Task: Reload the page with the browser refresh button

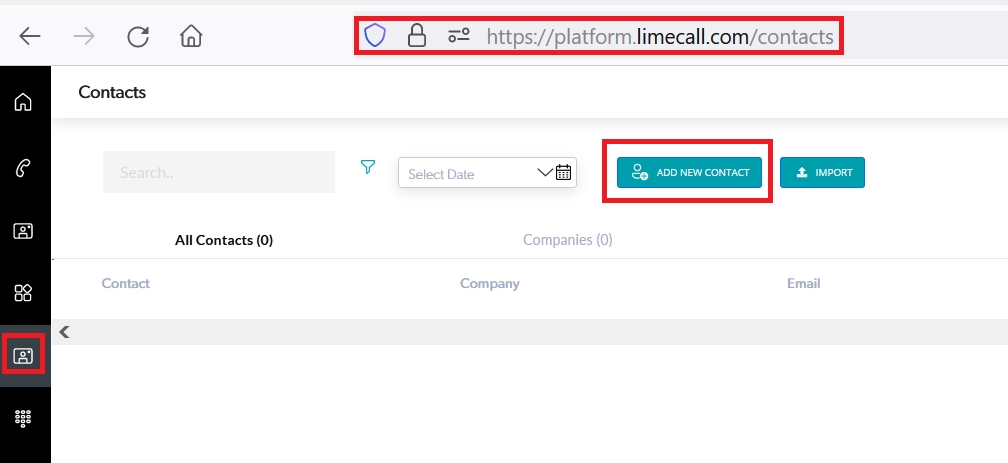Action: coord(138,37)
